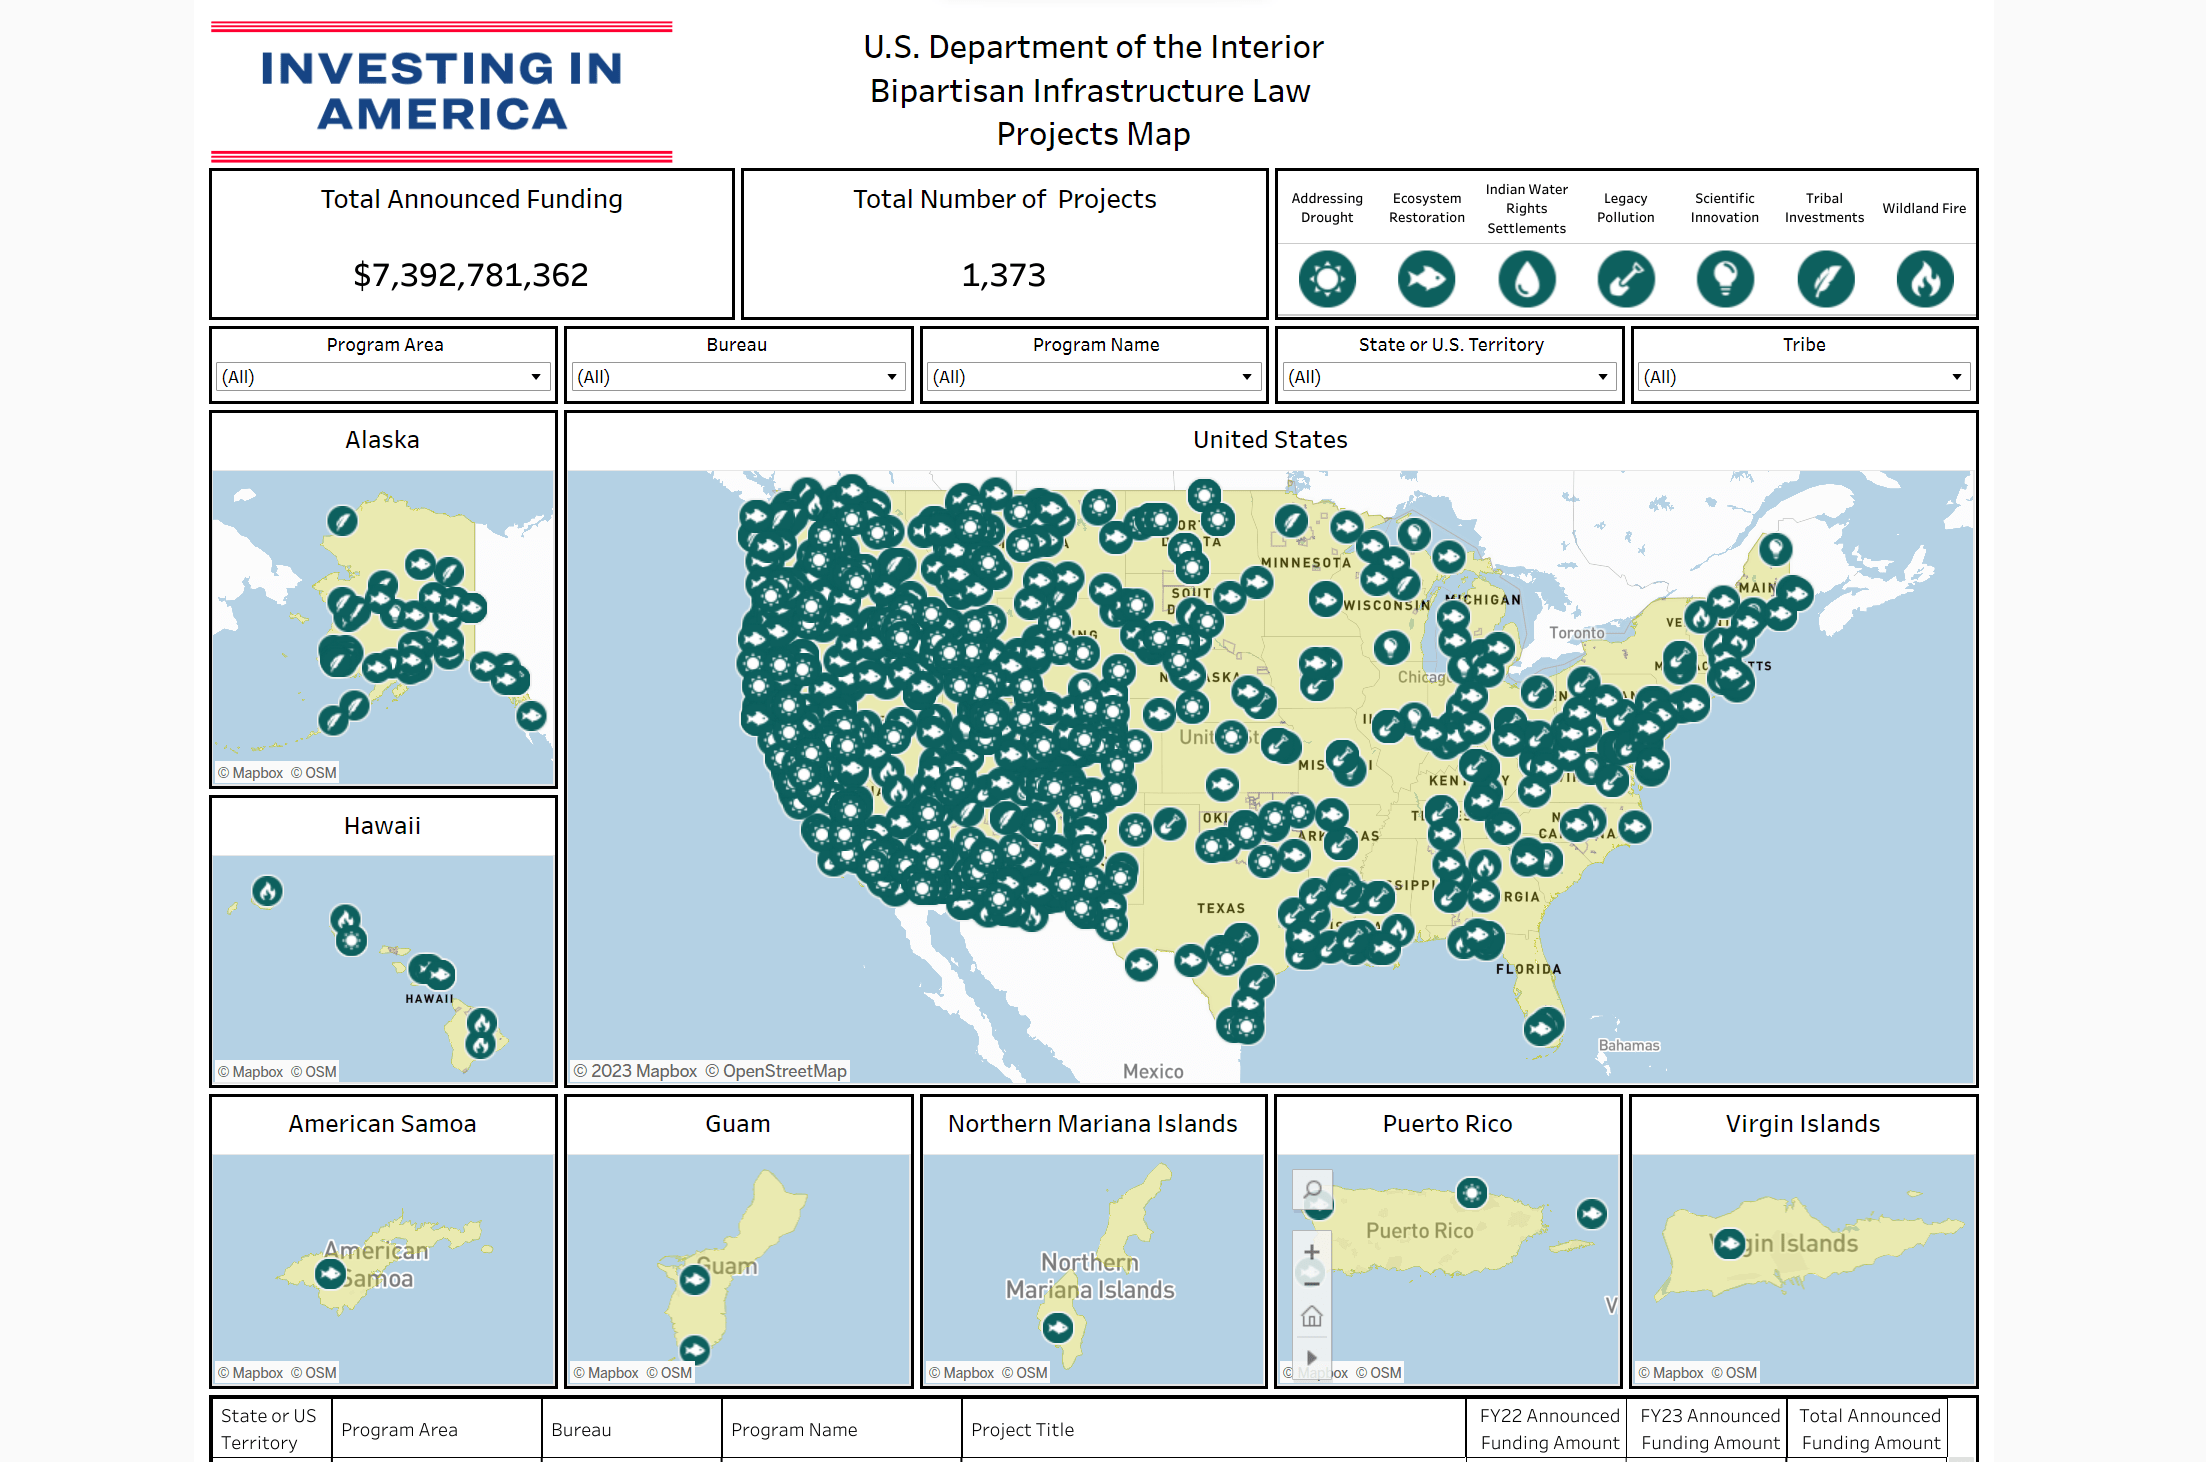
Task: Open the Tribe filter dropdown
Action: pos(1804,377)
